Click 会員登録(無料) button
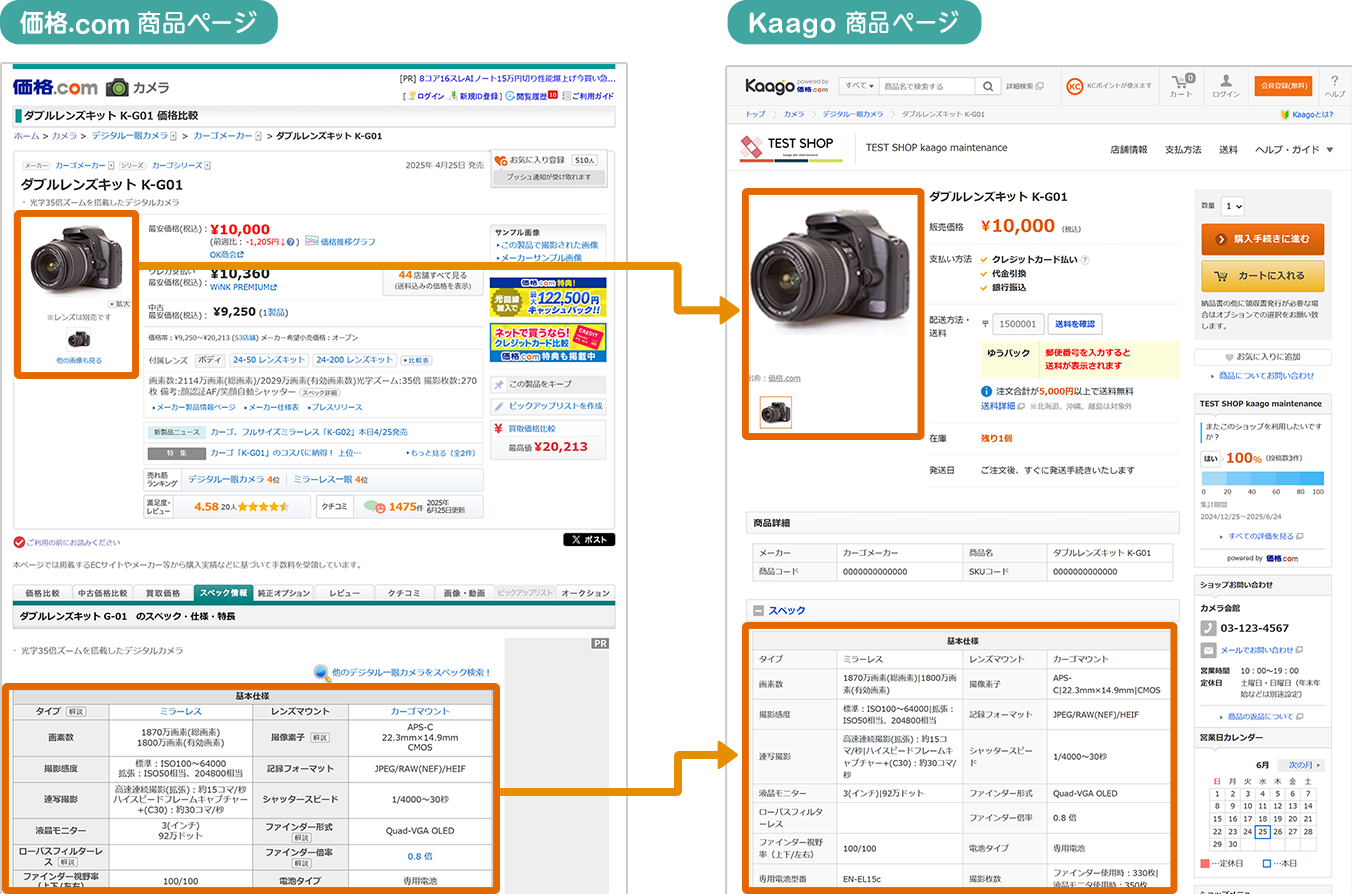This screenshot has height=894, width=1352. [1282, 86]
